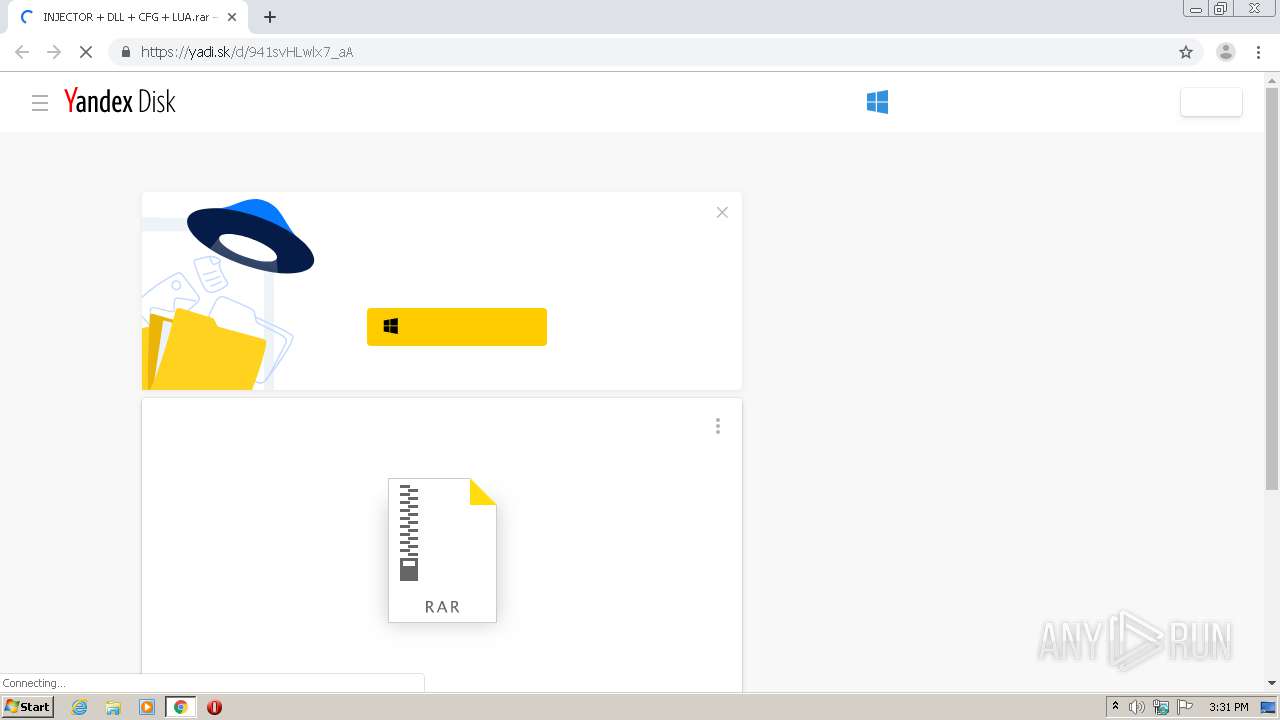Viewport: 1280px width, 720px height.
Task: Close the Yandex Disk promo banner
Action: pos(722,212)
